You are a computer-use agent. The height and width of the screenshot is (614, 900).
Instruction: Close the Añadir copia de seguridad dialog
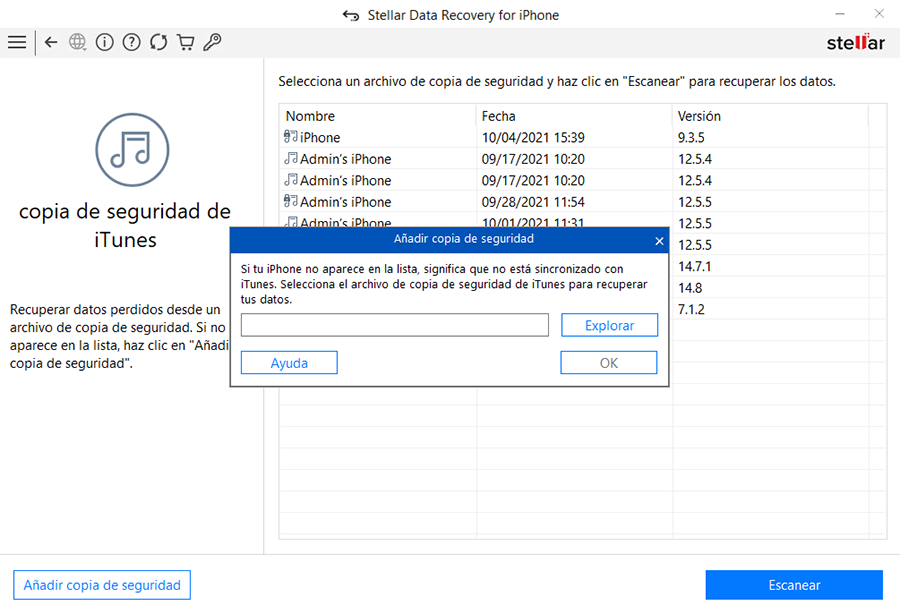tap(659, 241)
